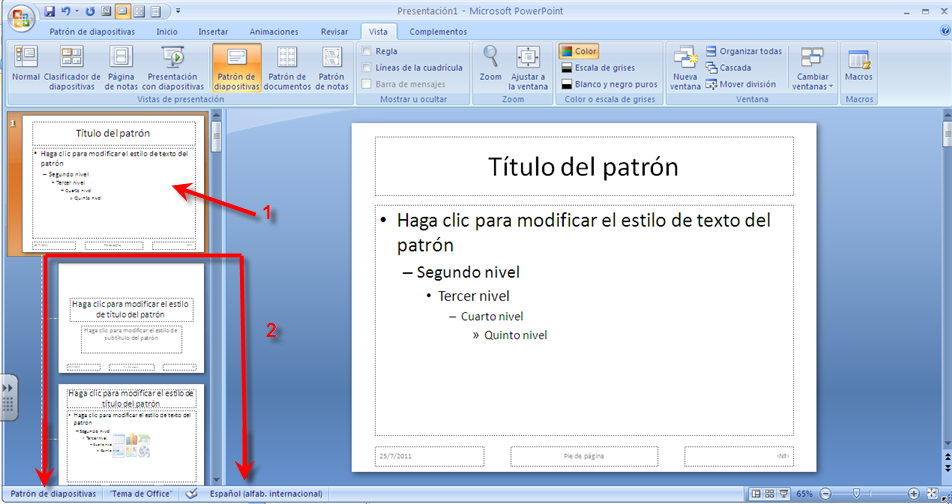Select the title and content layout thumbnail
This screenshot has height=504, width=952.
pos(131,434)
